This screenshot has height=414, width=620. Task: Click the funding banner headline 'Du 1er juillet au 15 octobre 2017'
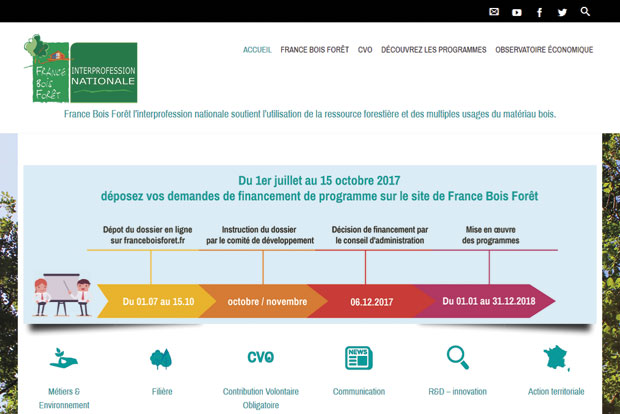point(319,181)
